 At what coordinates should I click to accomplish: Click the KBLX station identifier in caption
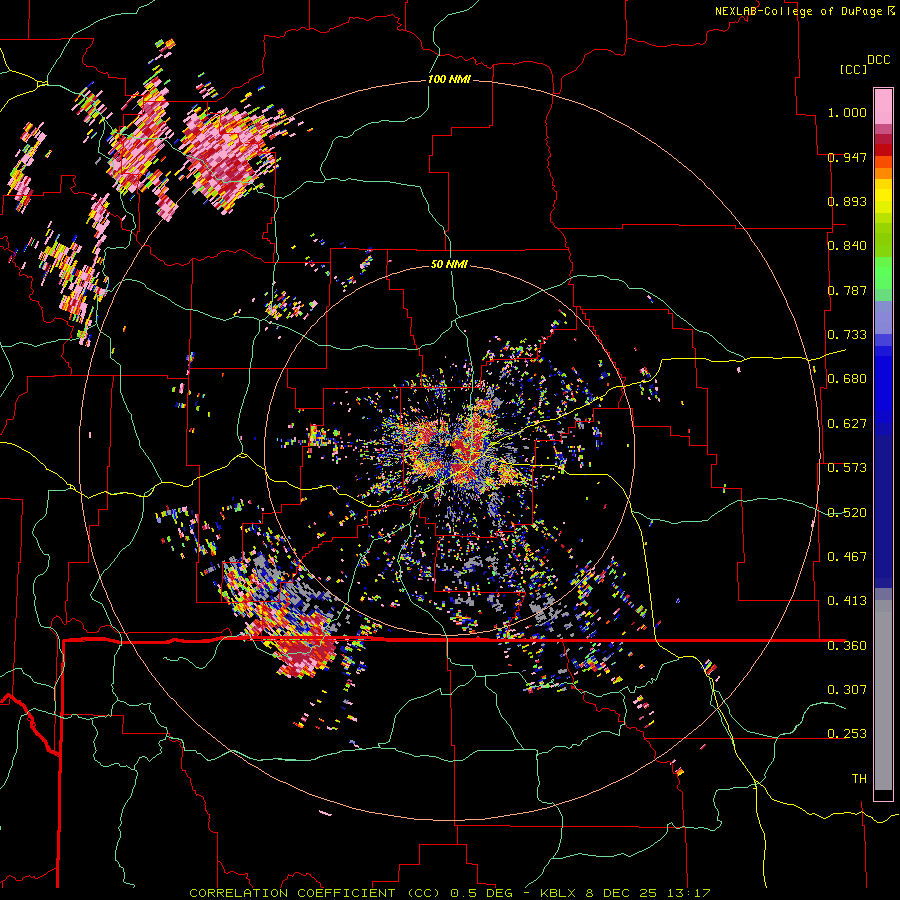(x=558, y=893)
